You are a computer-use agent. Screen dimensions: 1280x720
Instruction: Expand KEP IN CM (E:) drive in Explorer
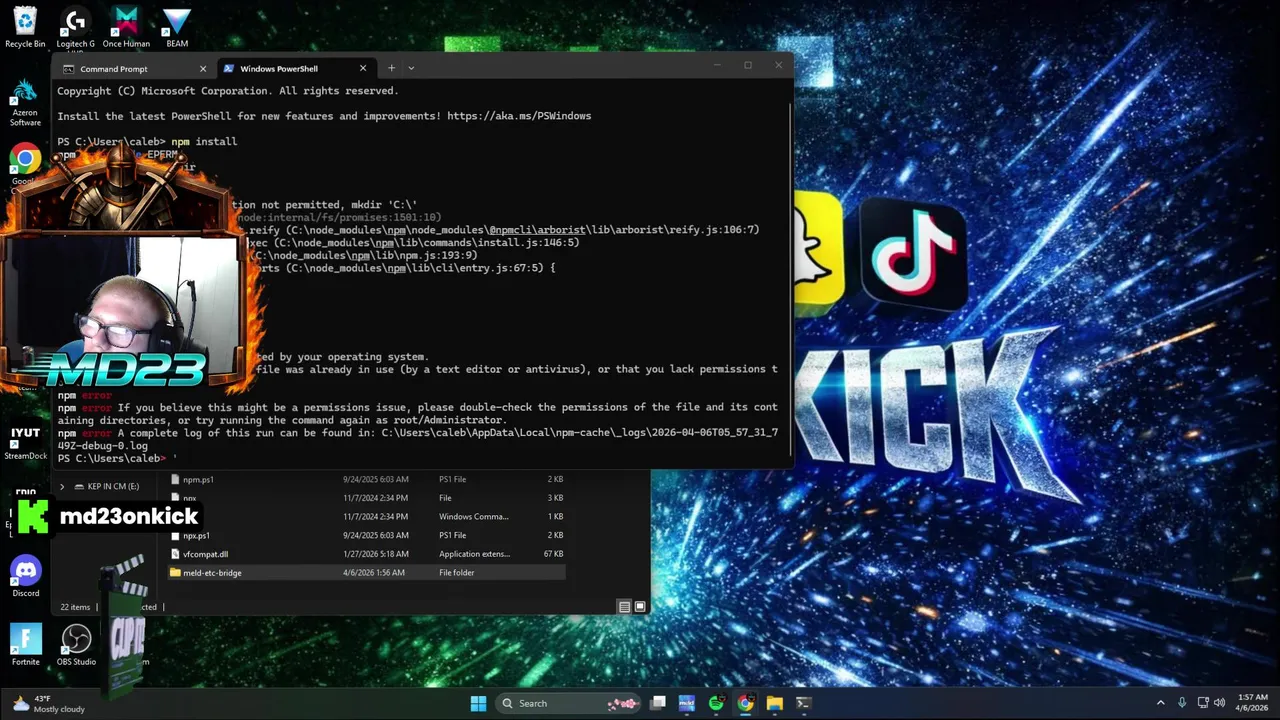click(62, 486)
